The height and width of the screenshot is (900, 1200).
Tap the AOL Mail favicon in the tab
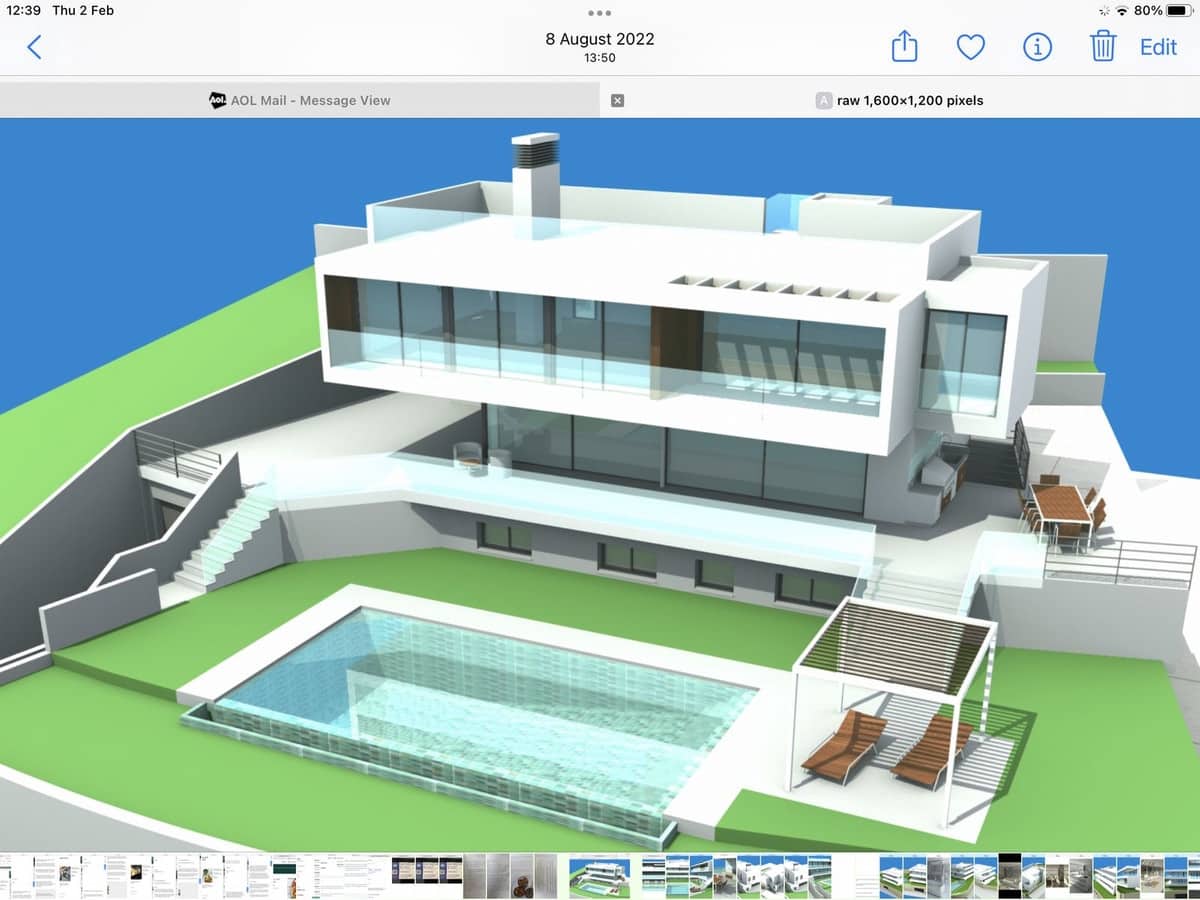point(216,100)
